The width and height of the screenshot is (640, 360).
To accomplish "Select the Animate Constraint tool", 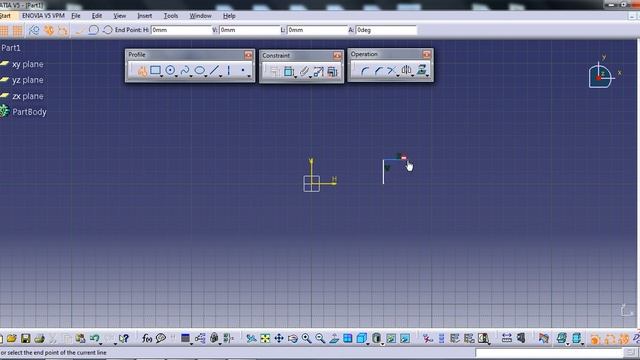I will point(318,72).
